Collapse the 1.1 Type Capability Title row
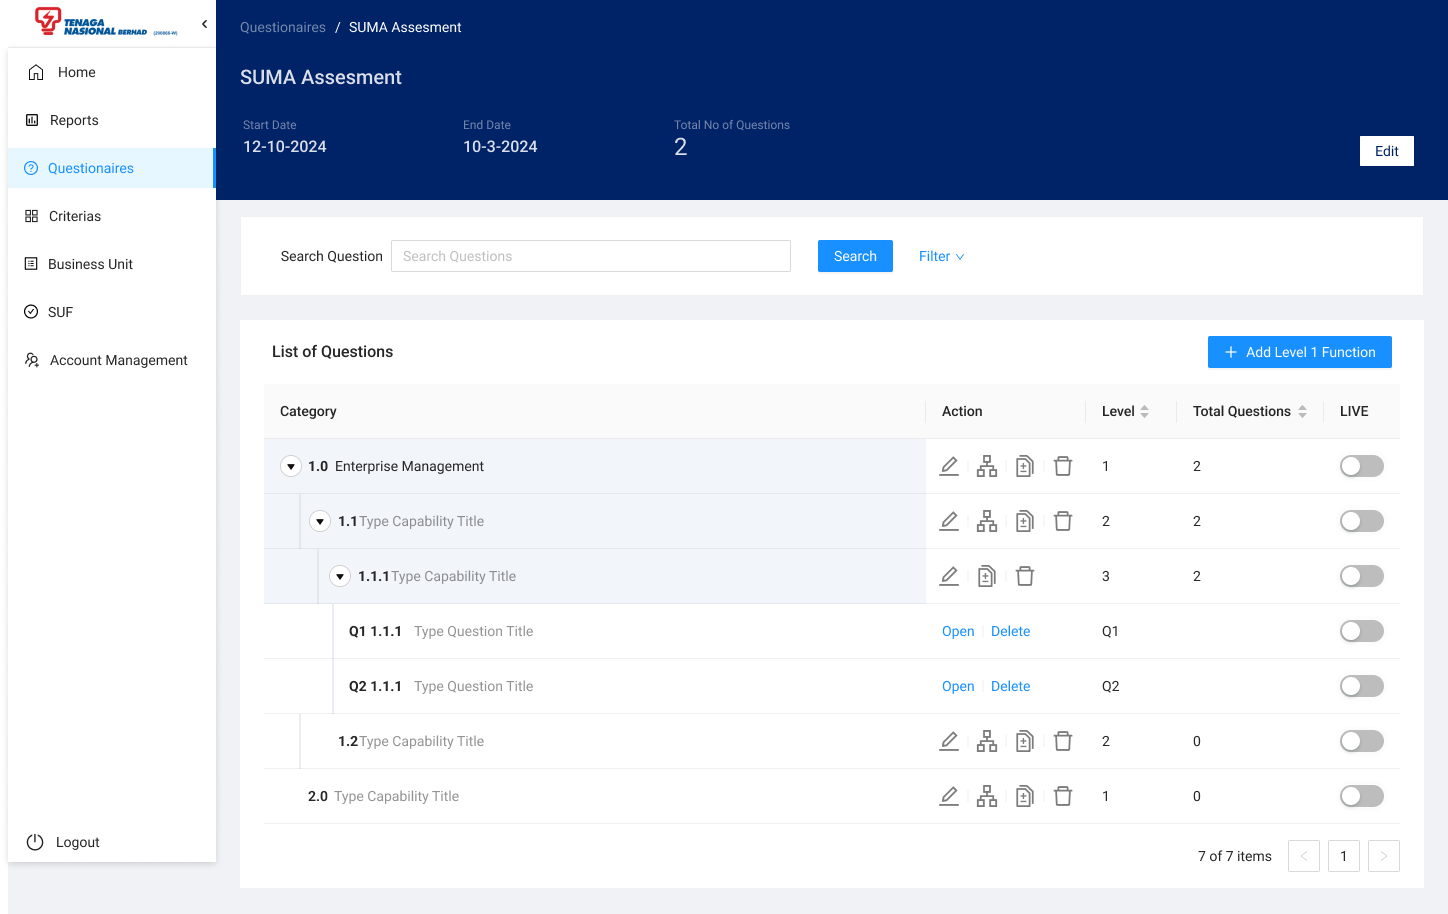1448x914 pixels. [320, 521]
